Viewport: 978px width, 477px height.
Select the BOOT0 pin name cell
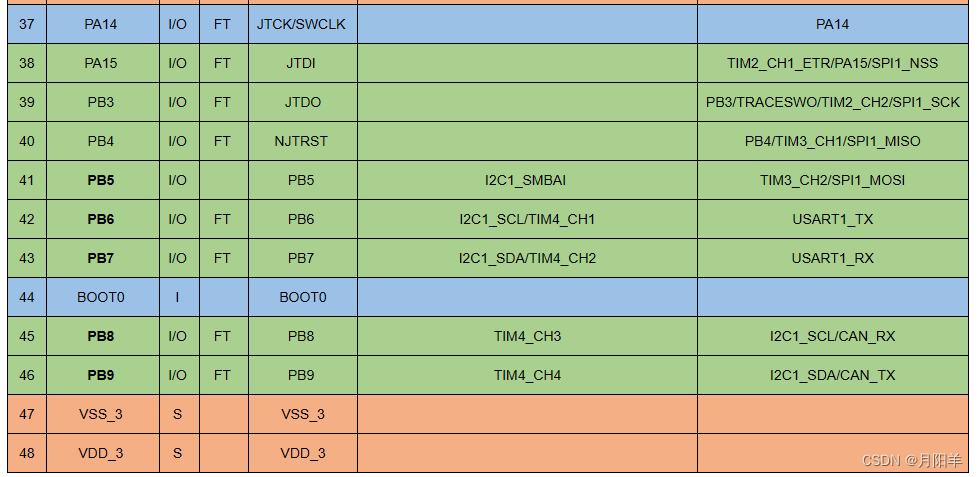pyautogui.click(x=101, y=297)
